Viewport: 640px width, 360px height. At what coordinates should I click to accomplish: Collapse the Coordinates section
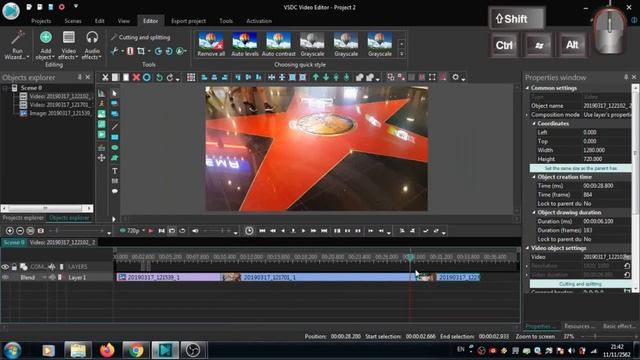tap(534, 124)
